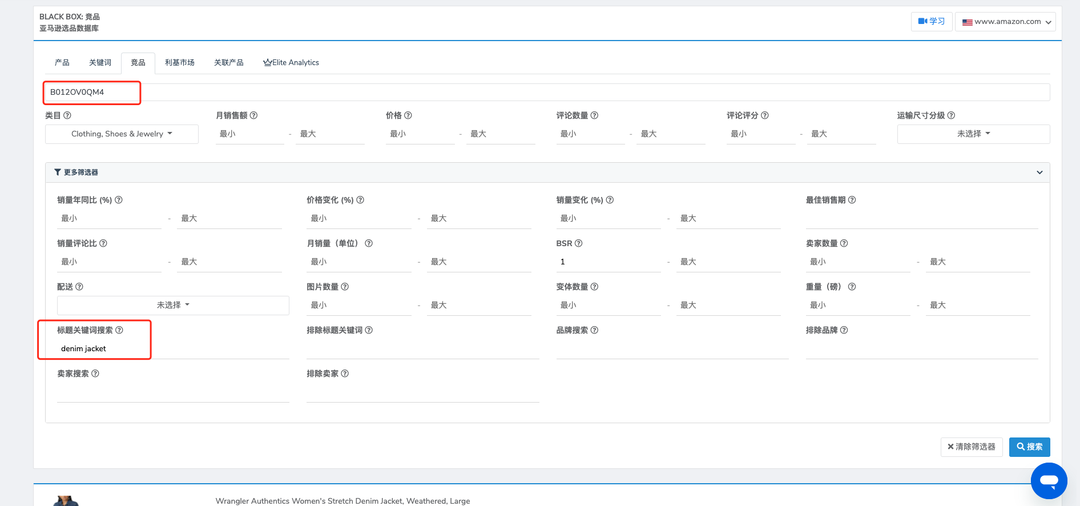This screenshot has height=506, width=1080.
Task: Open the 运输尺寸分级 未选择 dropdown
Action: pos(973,134)
